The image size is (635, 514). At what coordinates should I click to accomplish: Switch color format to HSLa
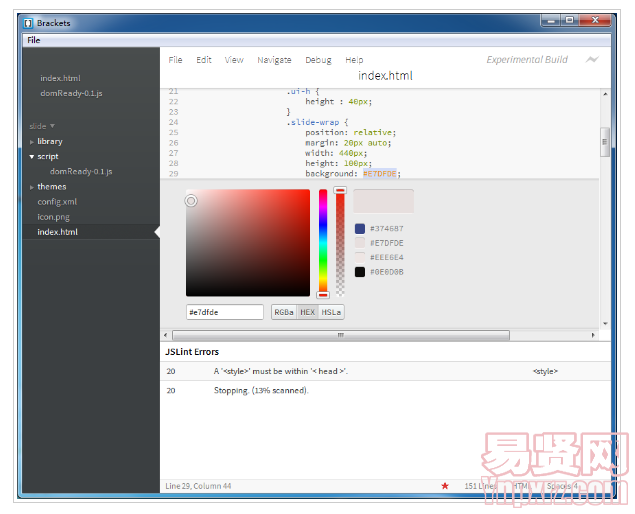(x=331, y=312)
